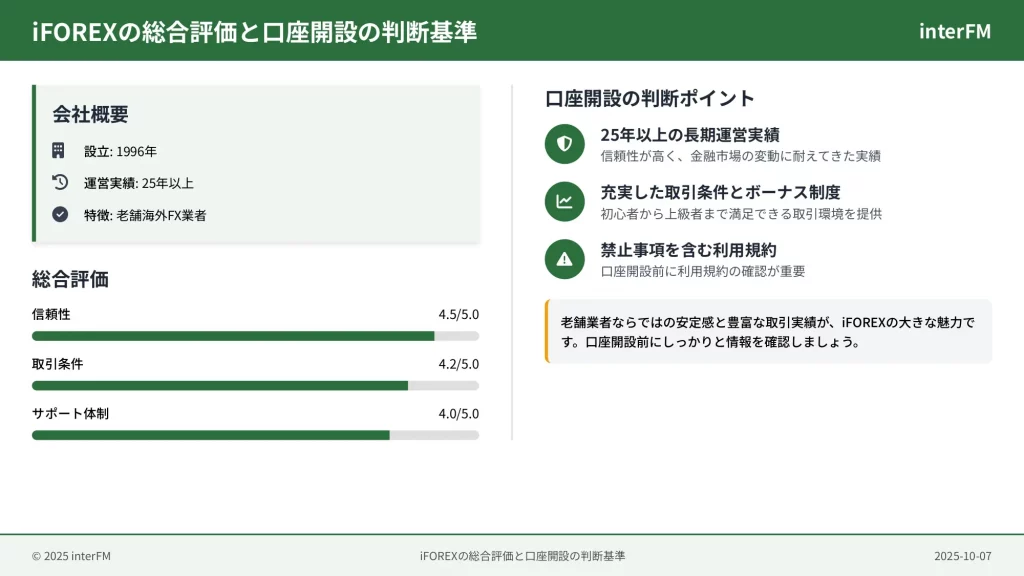Click the 4.5/5.0 score for 信頼性

tap(458, 314)
